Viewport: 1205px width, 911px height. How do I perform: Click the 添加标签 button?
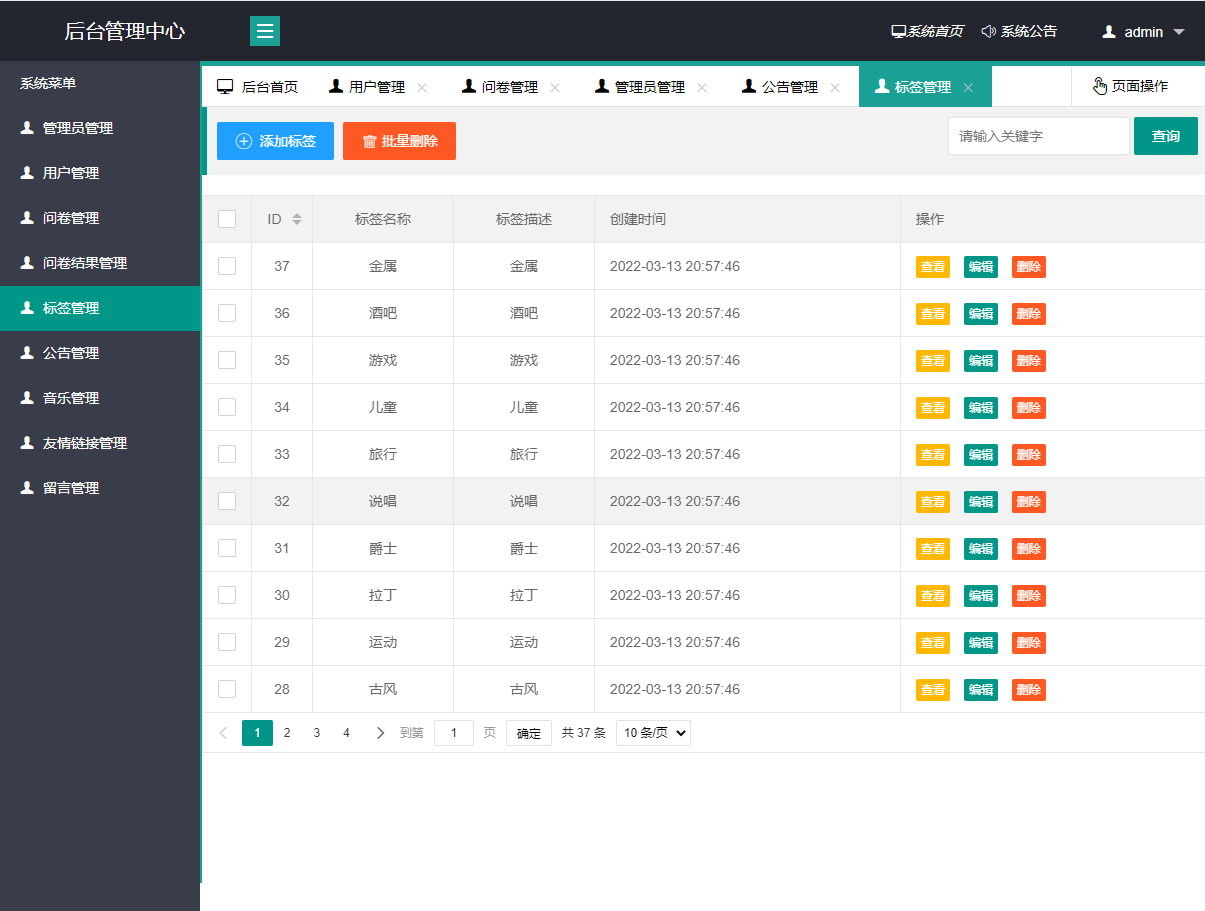(275, 141)
